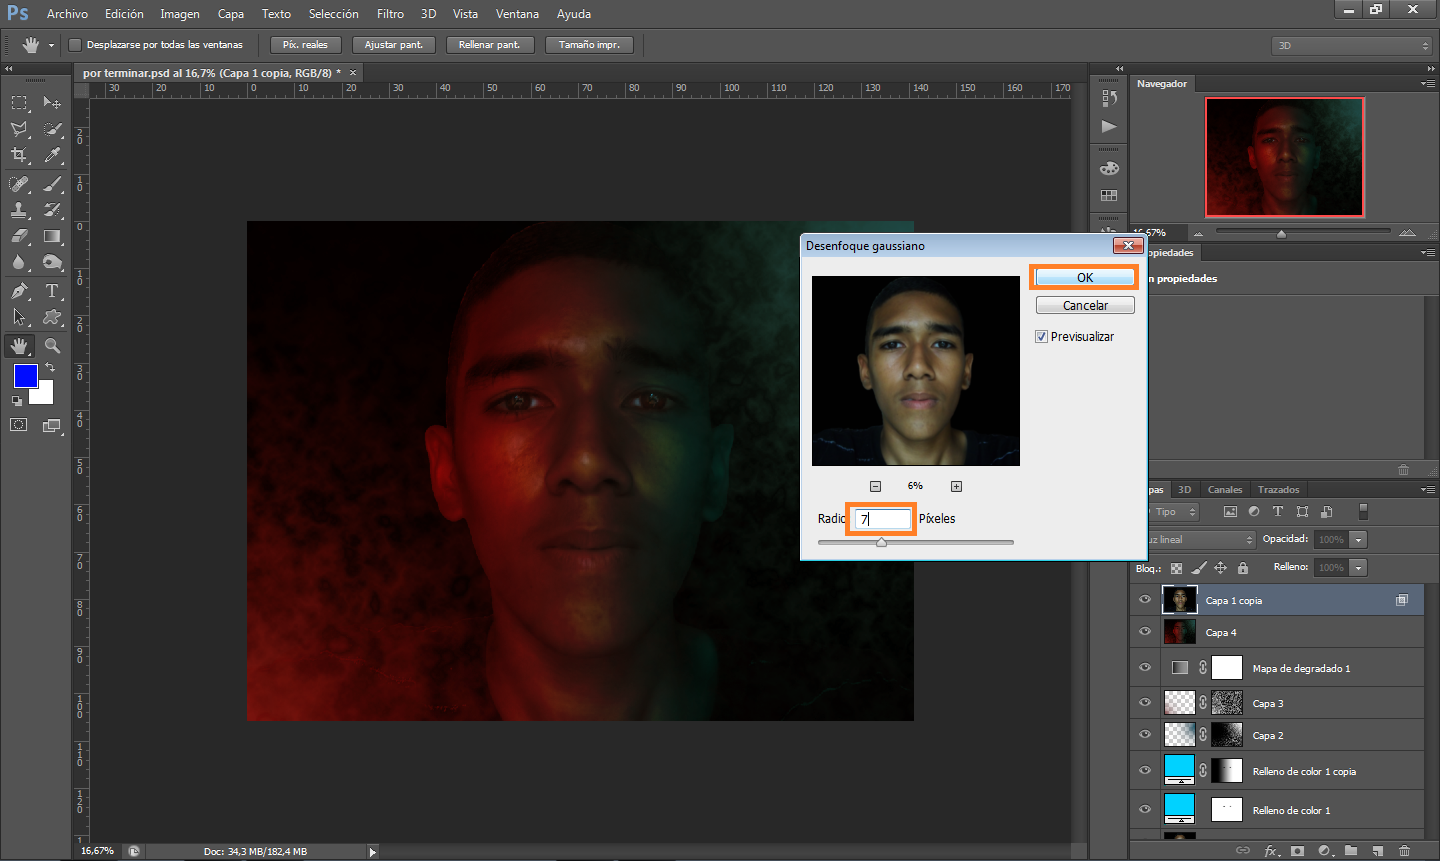Hide the Mapa de degradado 1 layer

tap(1145, 668)
